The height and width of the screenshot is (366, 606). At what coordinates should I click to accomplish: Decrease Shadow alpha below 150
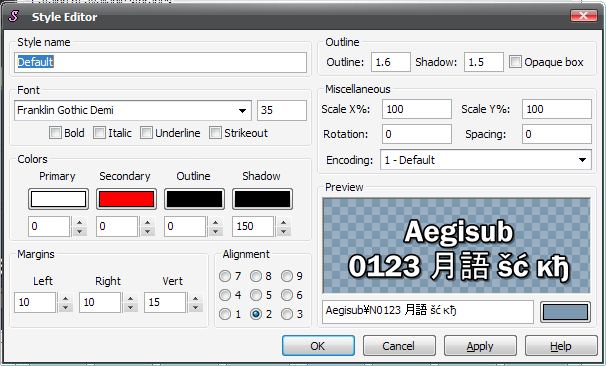tap(283, 231)
